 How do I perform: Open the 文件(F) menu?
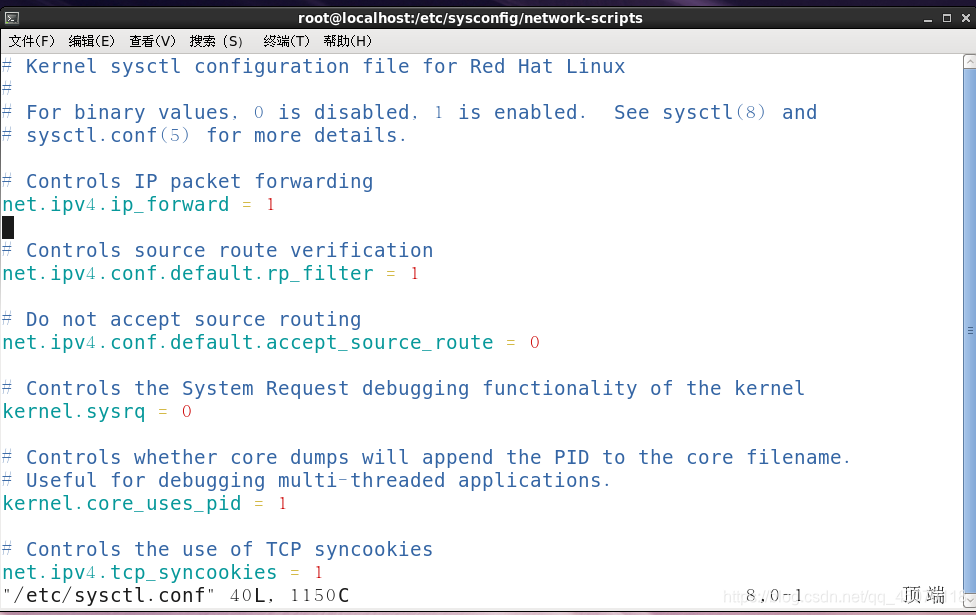point(32,41)
